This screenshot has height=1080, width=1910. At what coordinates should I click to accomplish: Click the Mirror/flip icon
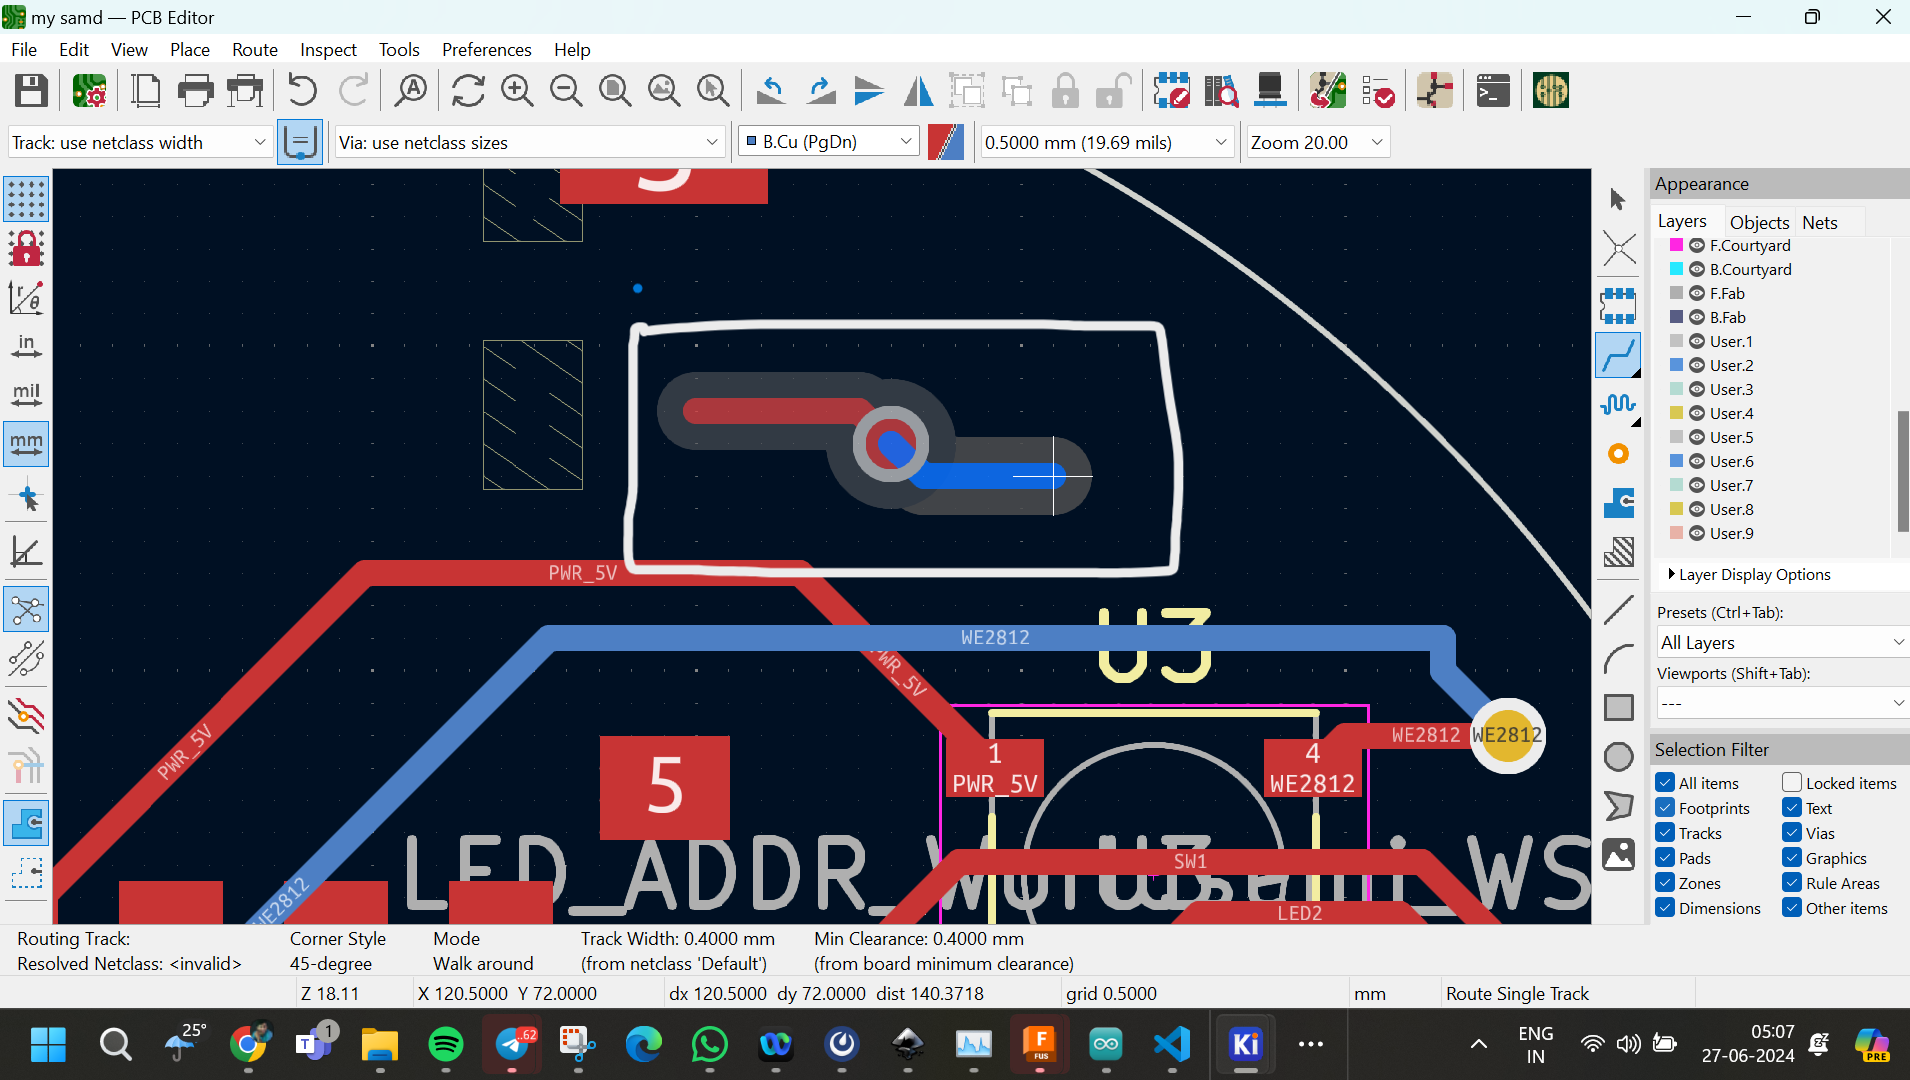tap(918, 91)
